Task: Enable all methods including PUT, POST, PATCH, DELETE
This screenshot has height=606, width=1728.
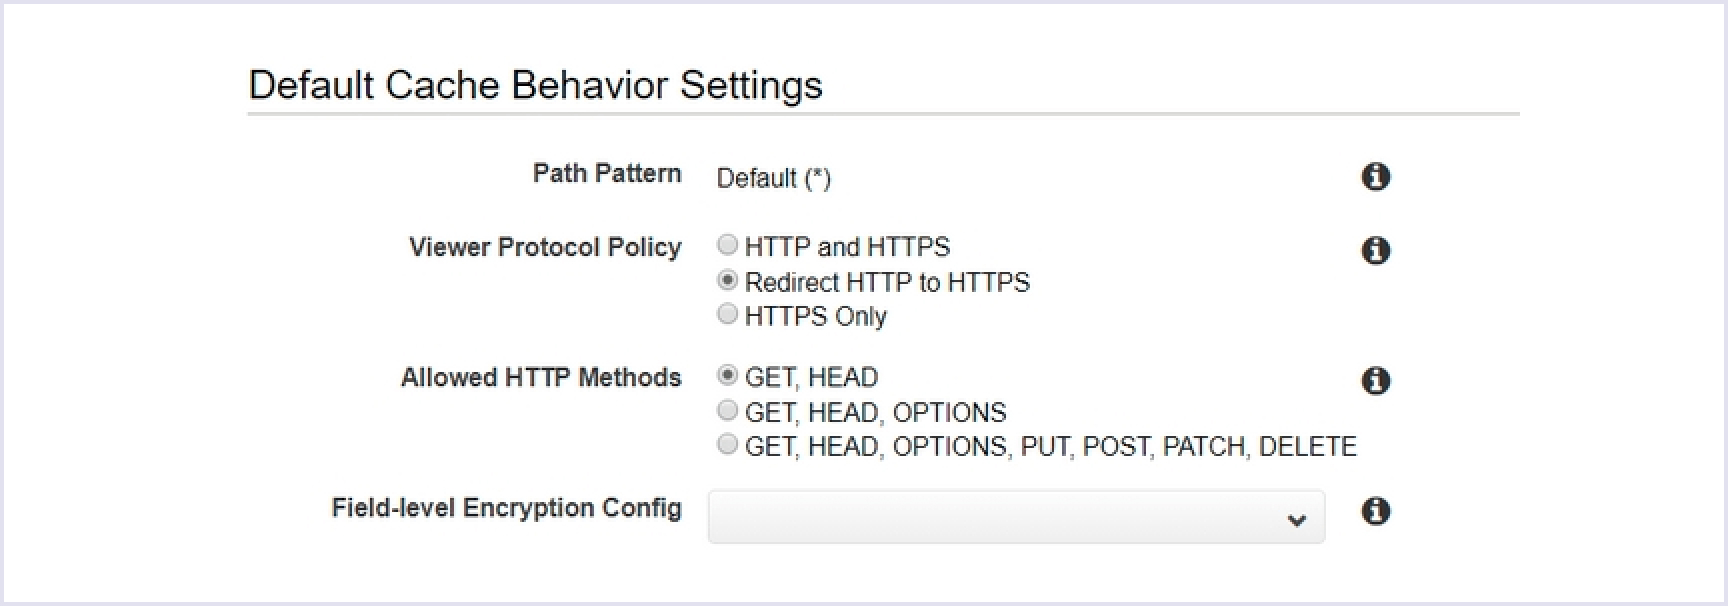Action: [x=728, y=444]
